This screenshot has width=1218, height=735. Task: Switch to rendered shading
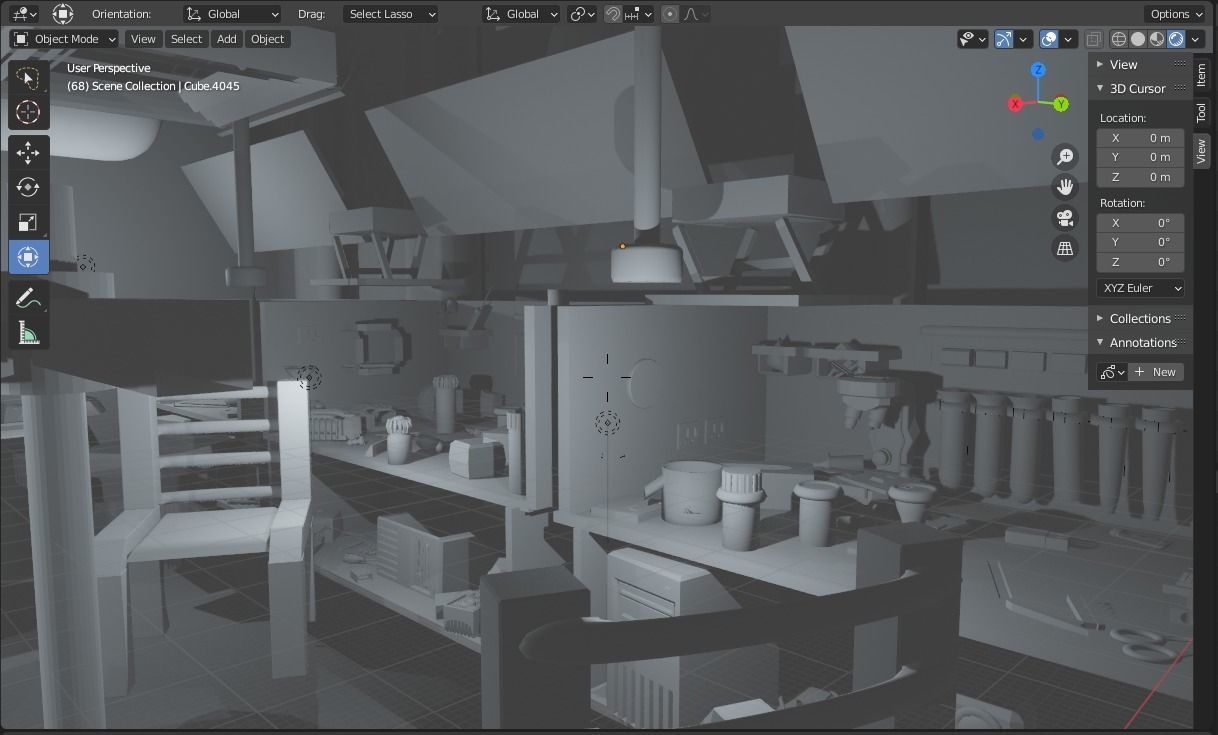coord(1176,39)
